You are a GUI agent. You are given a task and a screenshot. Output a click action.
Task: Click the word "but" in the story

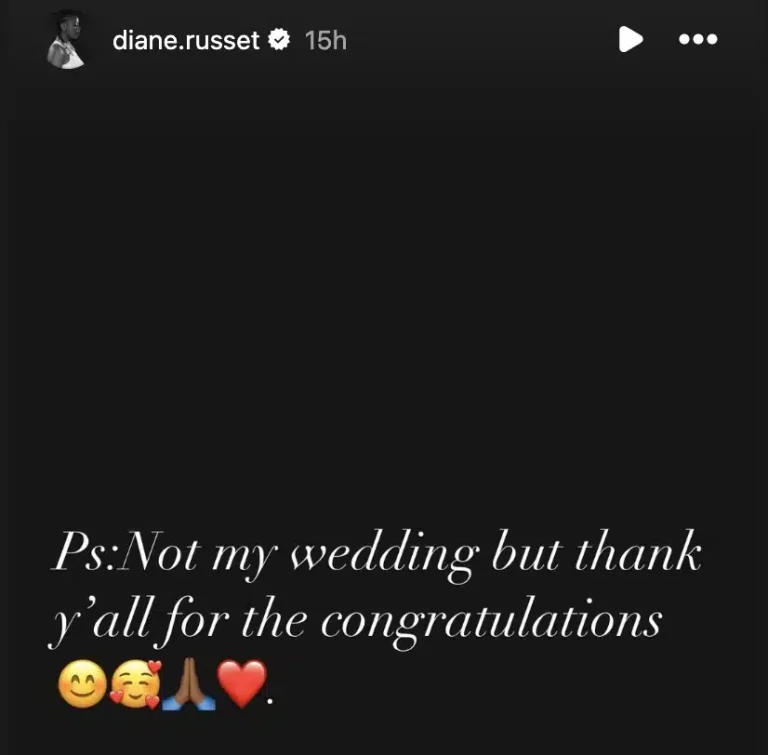coord(526,550)
